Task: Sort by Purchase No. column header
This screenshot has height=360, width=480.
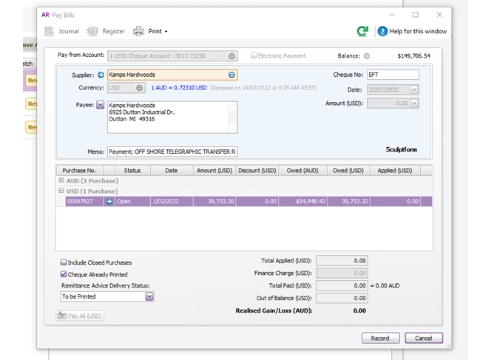Action: [x=79, y=171]
